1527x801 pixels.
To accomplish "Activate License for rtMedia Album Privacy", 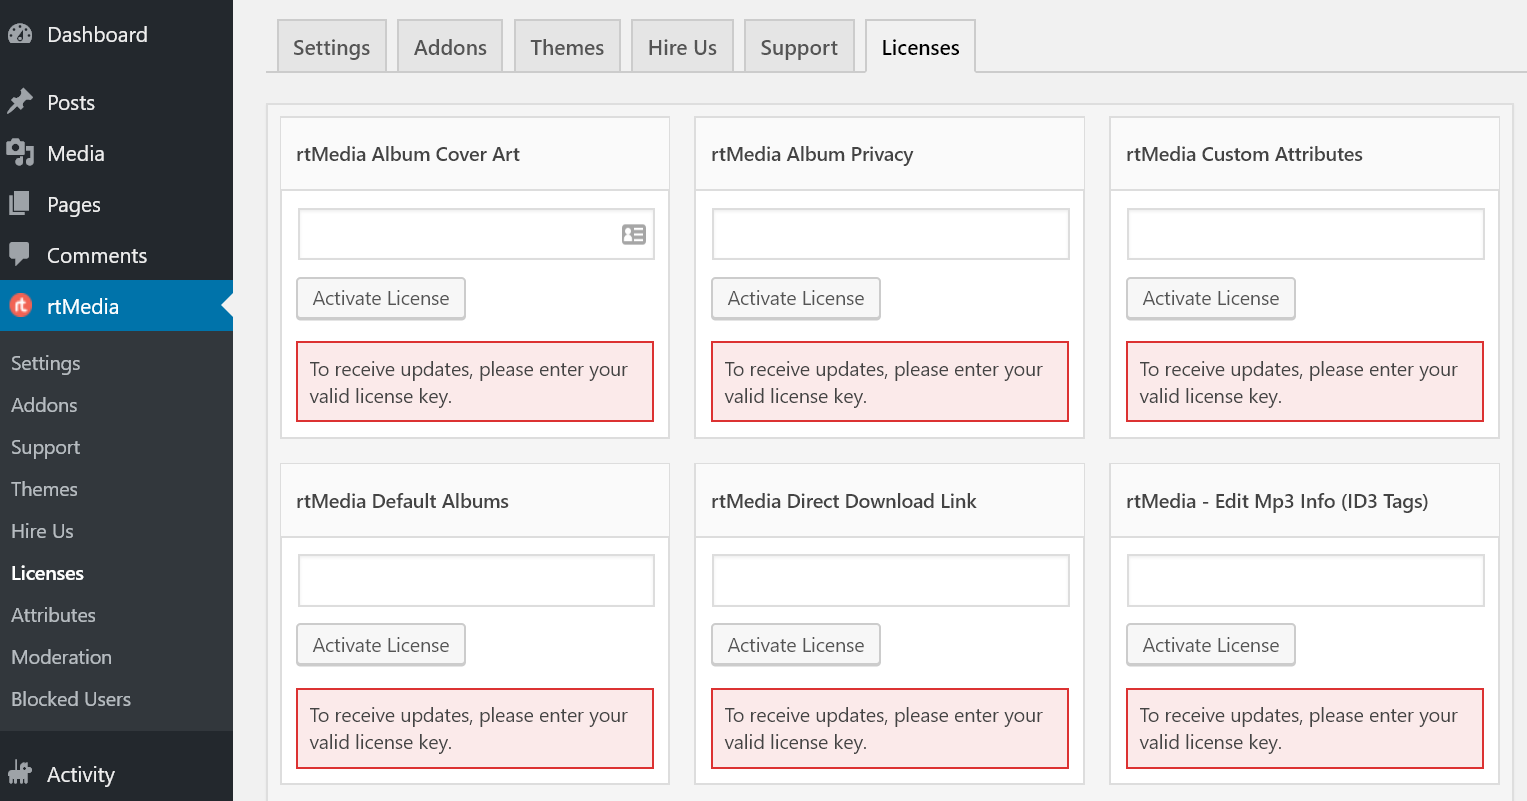I will point(795,298).
